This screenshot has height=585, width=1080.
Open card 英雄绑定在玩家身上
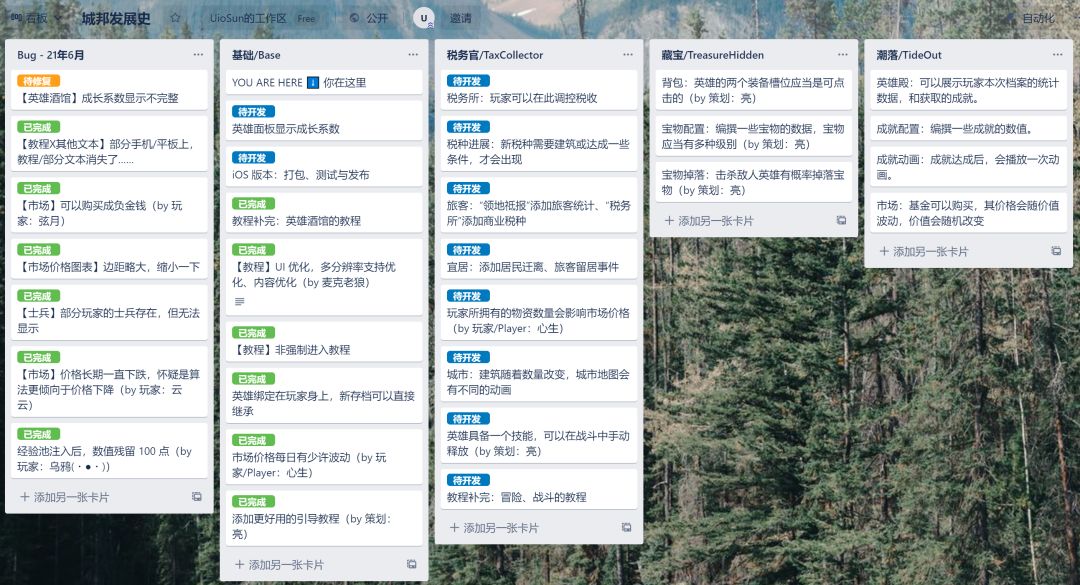point(324,396)
